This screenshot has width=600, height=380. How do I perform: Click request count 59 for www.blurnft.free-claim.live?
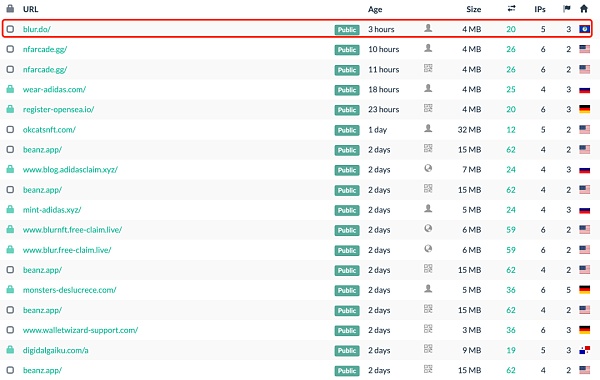[x=511, y=230]
